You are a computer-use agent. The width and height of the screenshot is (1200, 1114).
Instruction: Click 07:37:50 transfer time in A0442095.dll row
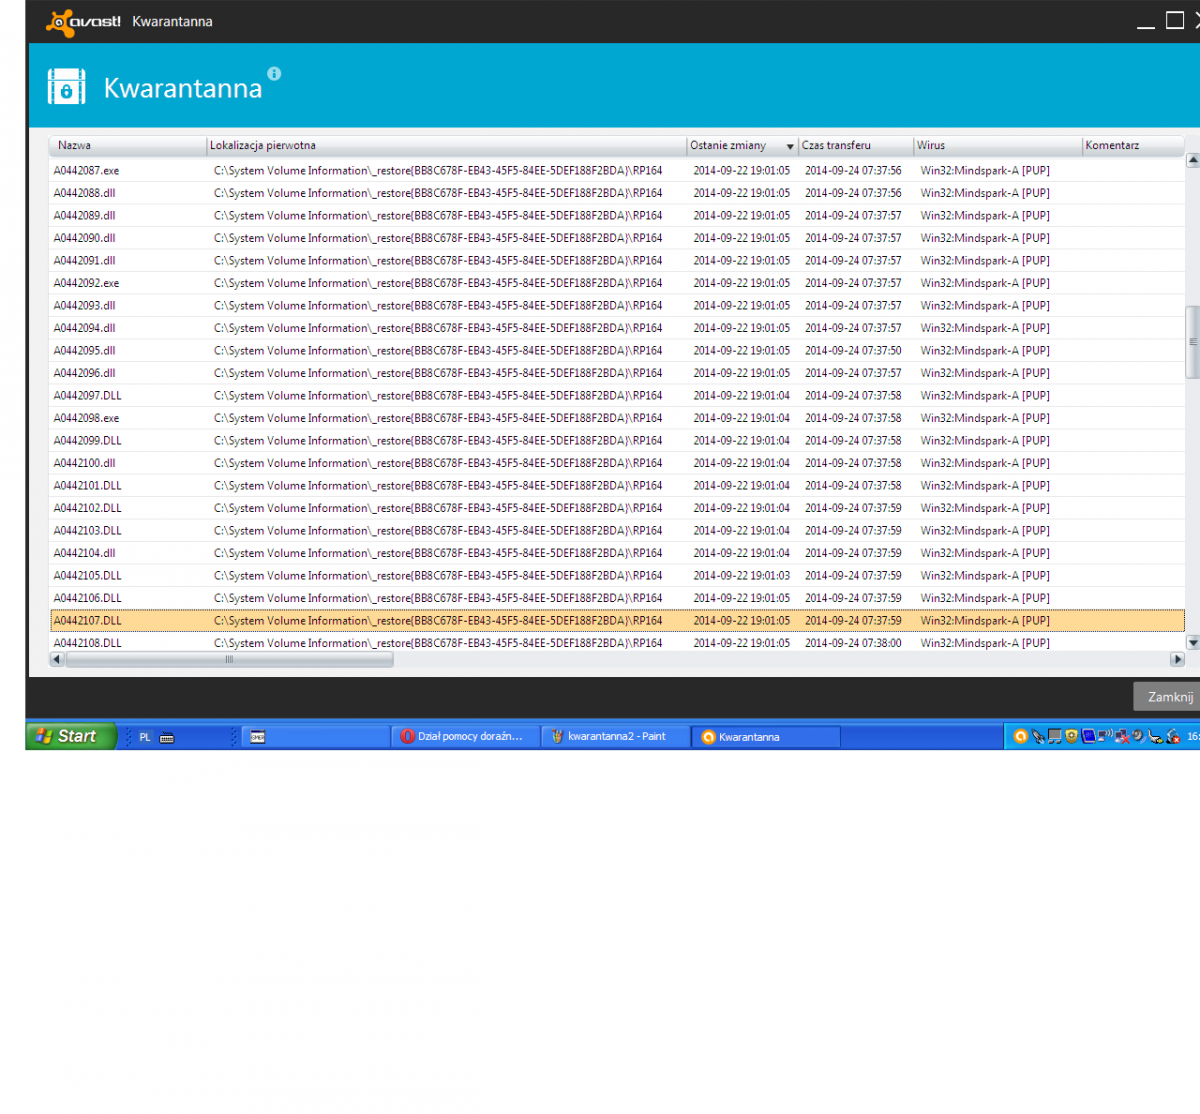(x=853, y=350)
